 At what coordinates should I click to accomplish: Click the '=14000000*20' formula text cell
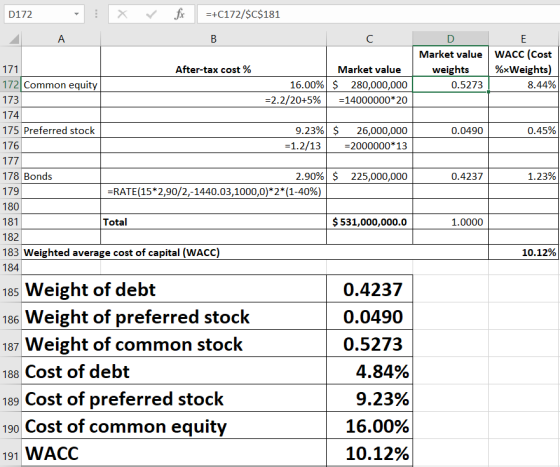(369, 100)
